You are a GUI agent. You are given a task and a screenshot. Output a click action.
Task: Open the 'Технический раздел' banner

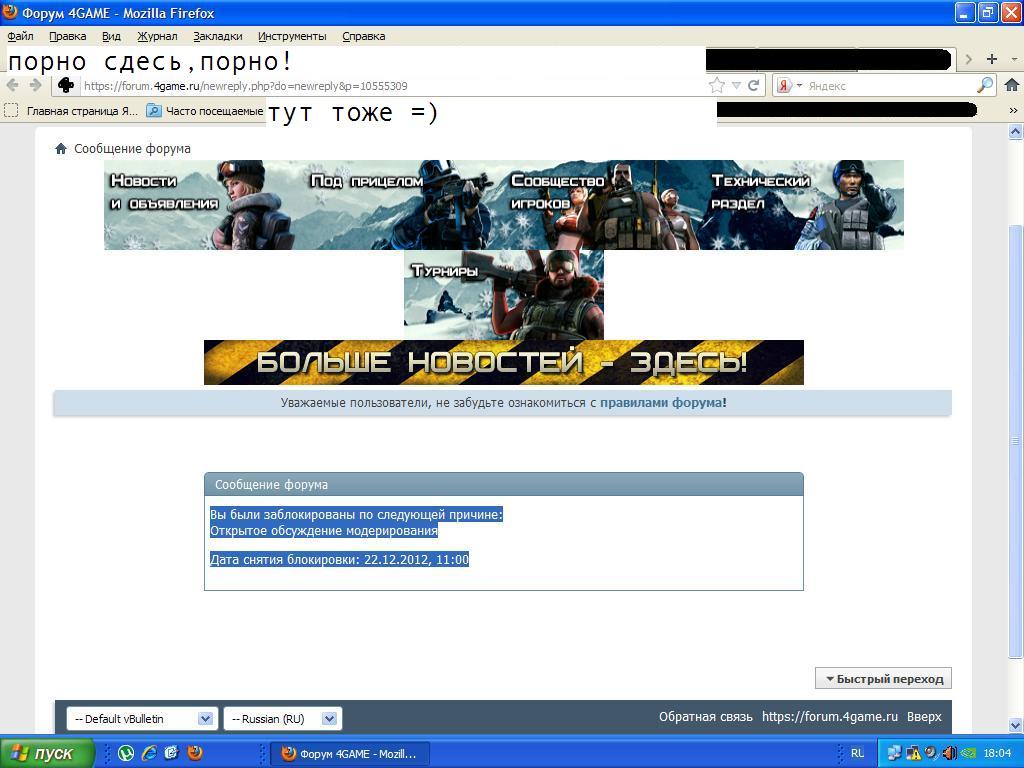pyautogui.click(x=804, y=205)
